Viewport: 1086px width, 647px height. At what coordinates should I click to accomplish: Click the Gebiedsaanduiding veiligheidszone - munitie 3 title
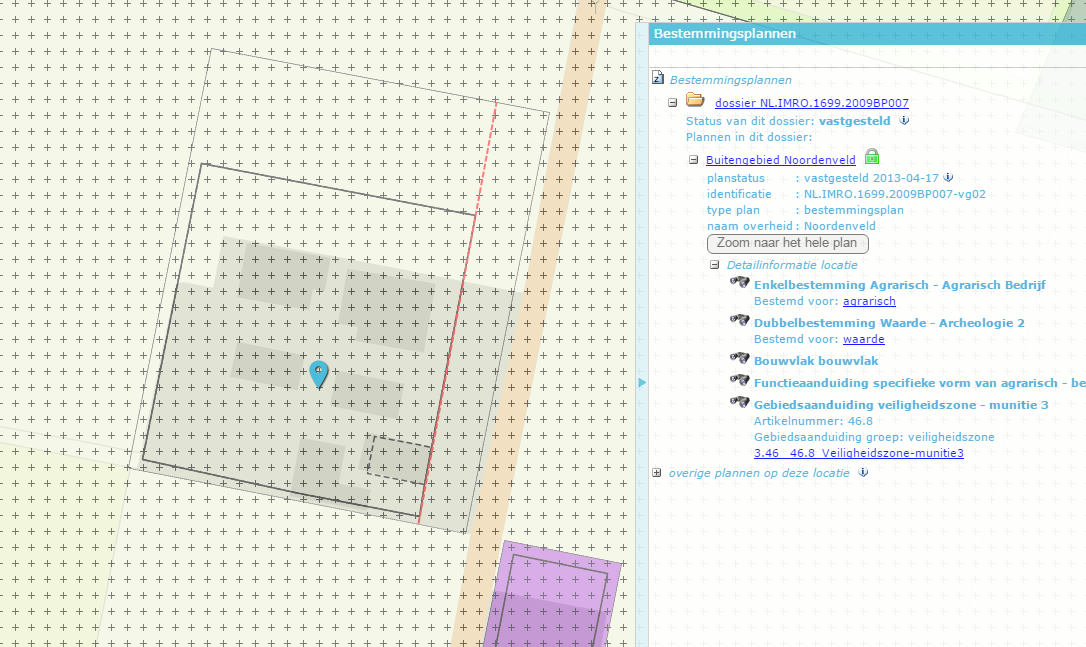[901, 405]
